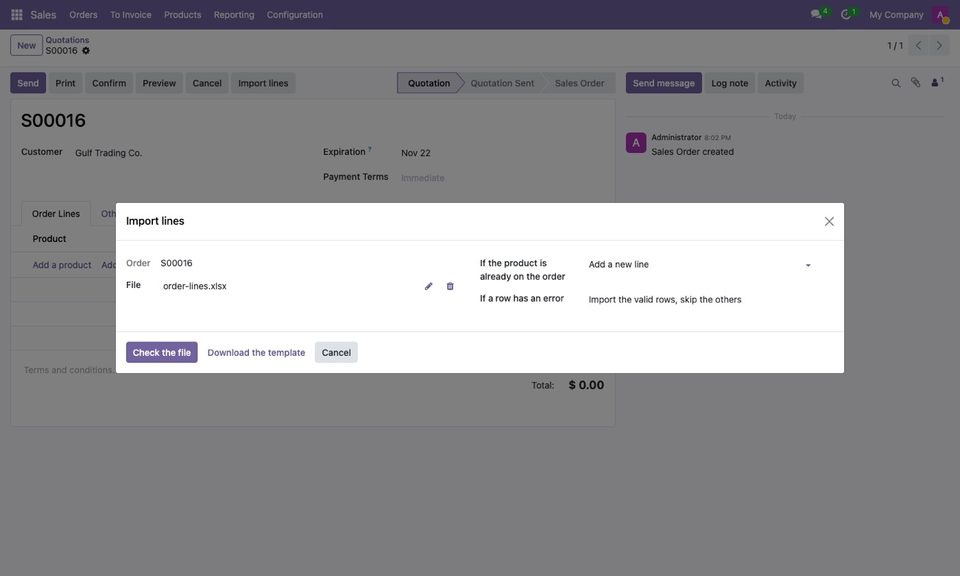
Task: Open the Products menu
Action: [x=182, y=15]
